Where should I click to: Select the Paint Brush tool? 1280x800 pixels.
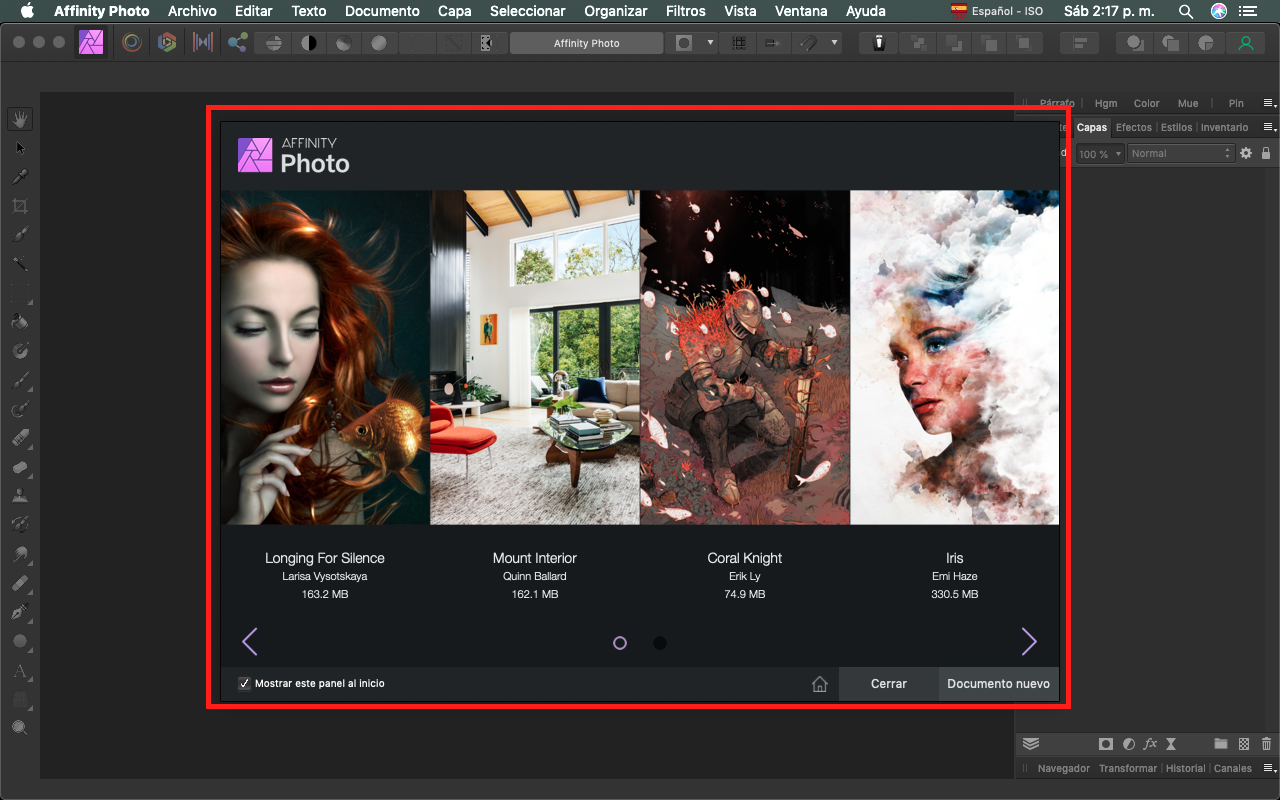pyautogui.click(x=20, y=380)
